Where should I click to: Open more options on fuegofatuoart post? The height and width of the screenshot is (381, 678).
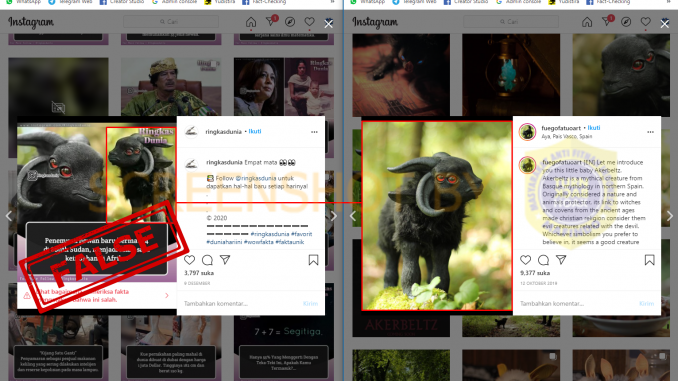650,132
